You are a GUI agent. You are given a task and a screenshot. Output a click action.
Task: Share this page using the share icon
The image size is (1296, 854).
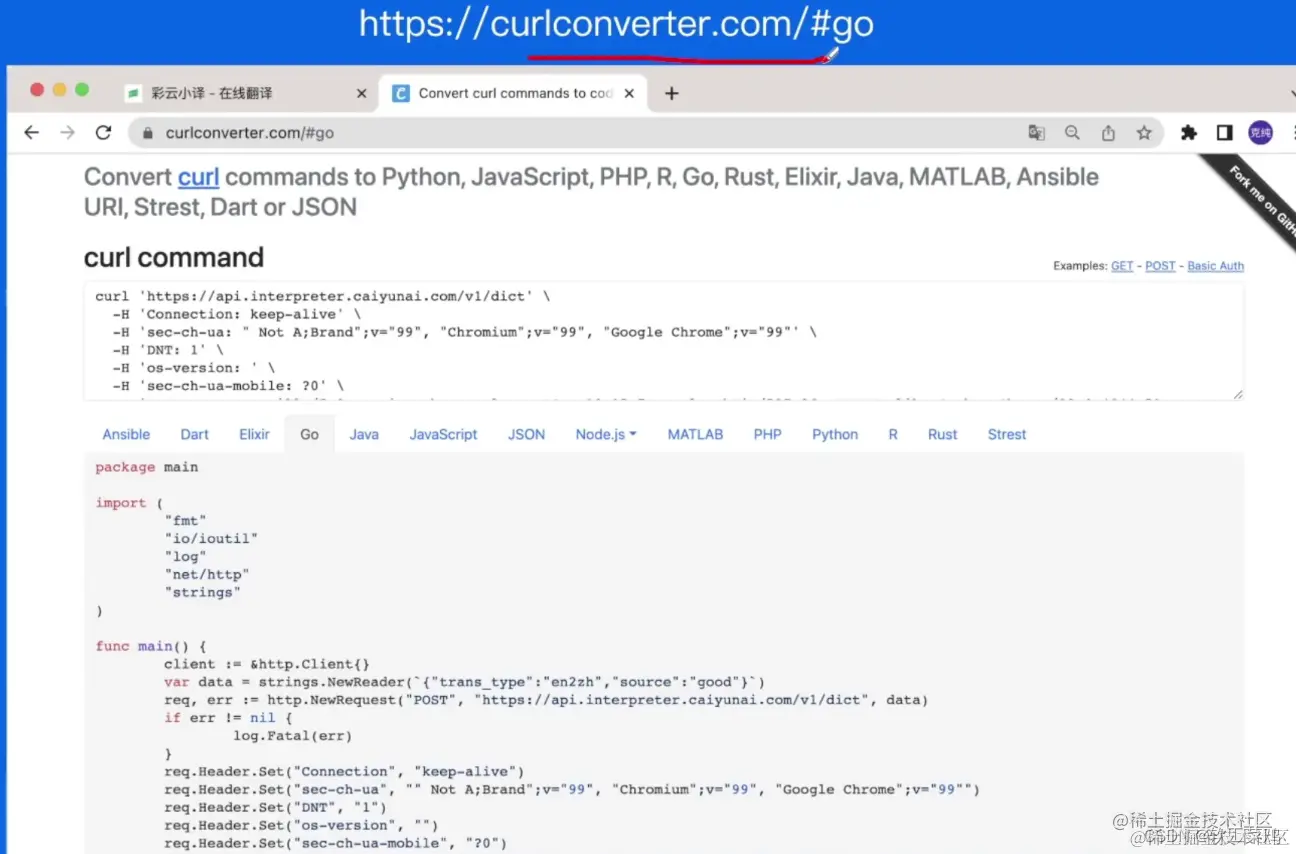(x=1108, y=133)
